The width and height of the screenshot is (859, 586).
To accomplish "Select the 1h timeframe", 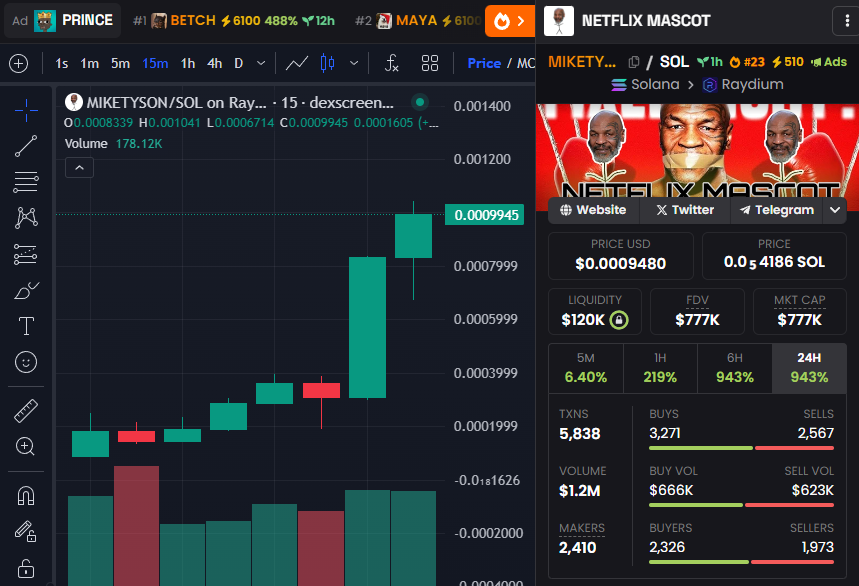I will (188, 64).
